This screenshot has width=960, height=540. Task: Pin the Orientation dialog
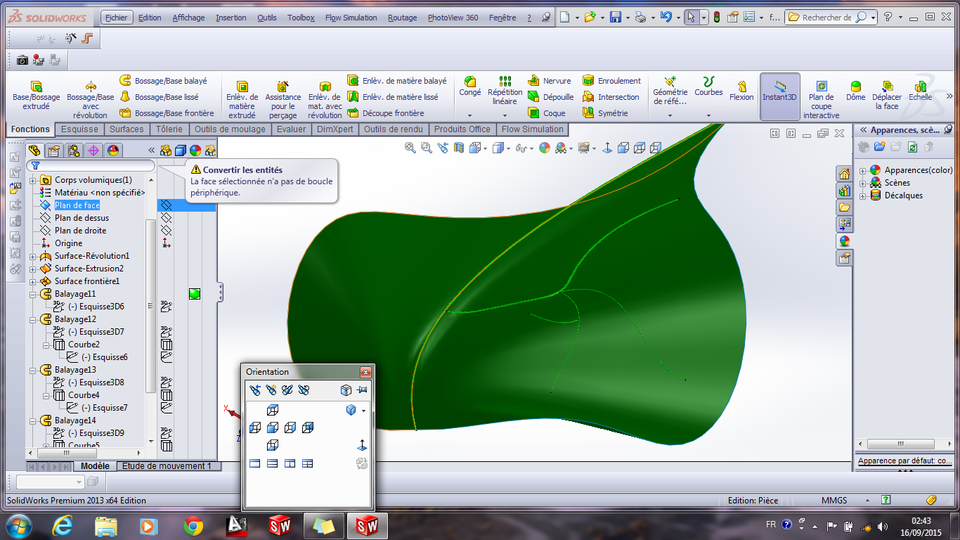[362, 390]
